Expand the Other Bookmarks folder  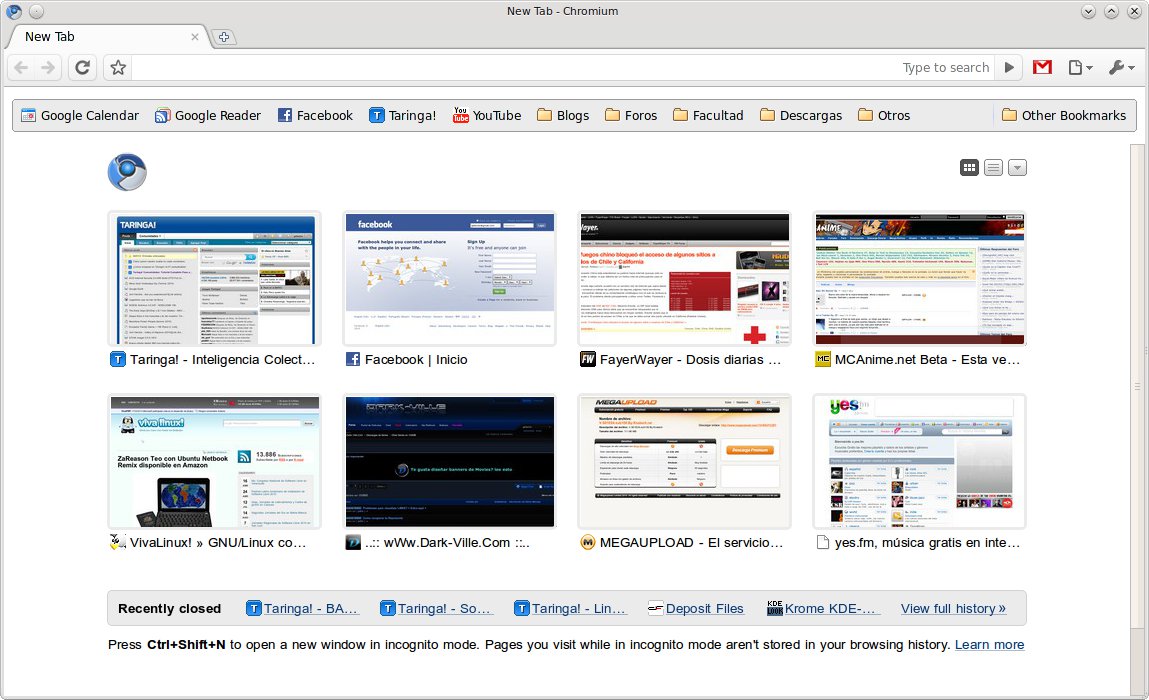pos(1064,115)
